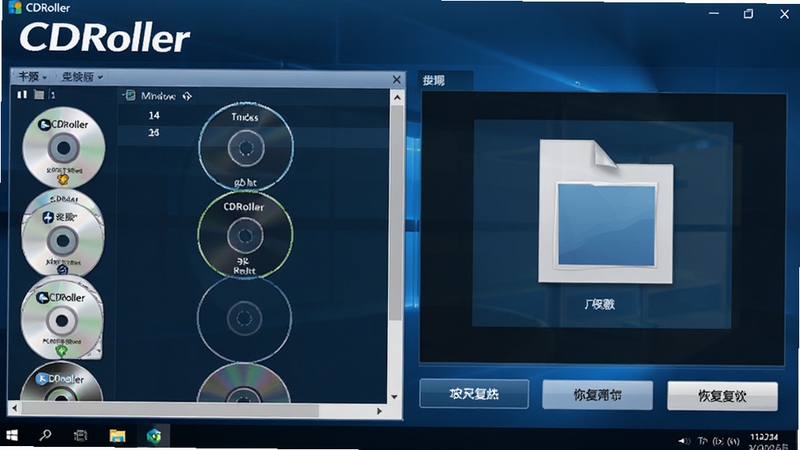Click the CDRoller app icon on the taskbar
Image resolution: width=800 pixels, height=450 pixels.
tap(154, 436)
